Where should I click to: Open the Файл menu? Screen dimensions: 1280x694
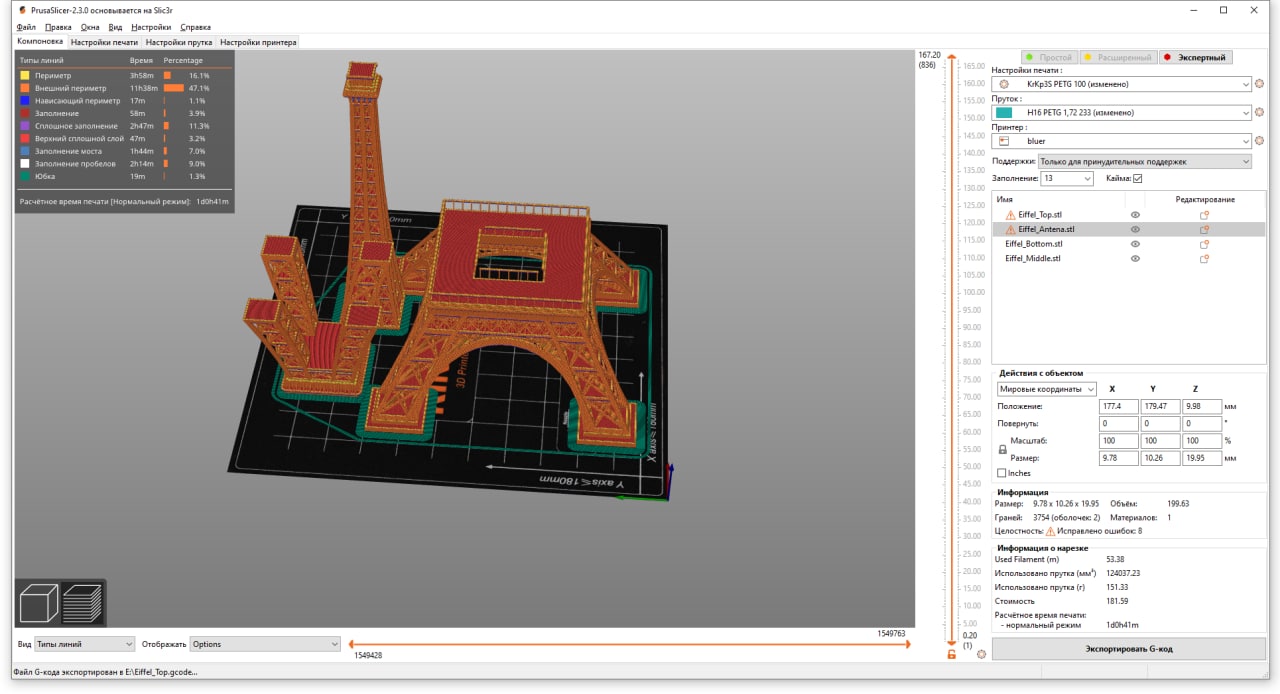coord(26,27)
